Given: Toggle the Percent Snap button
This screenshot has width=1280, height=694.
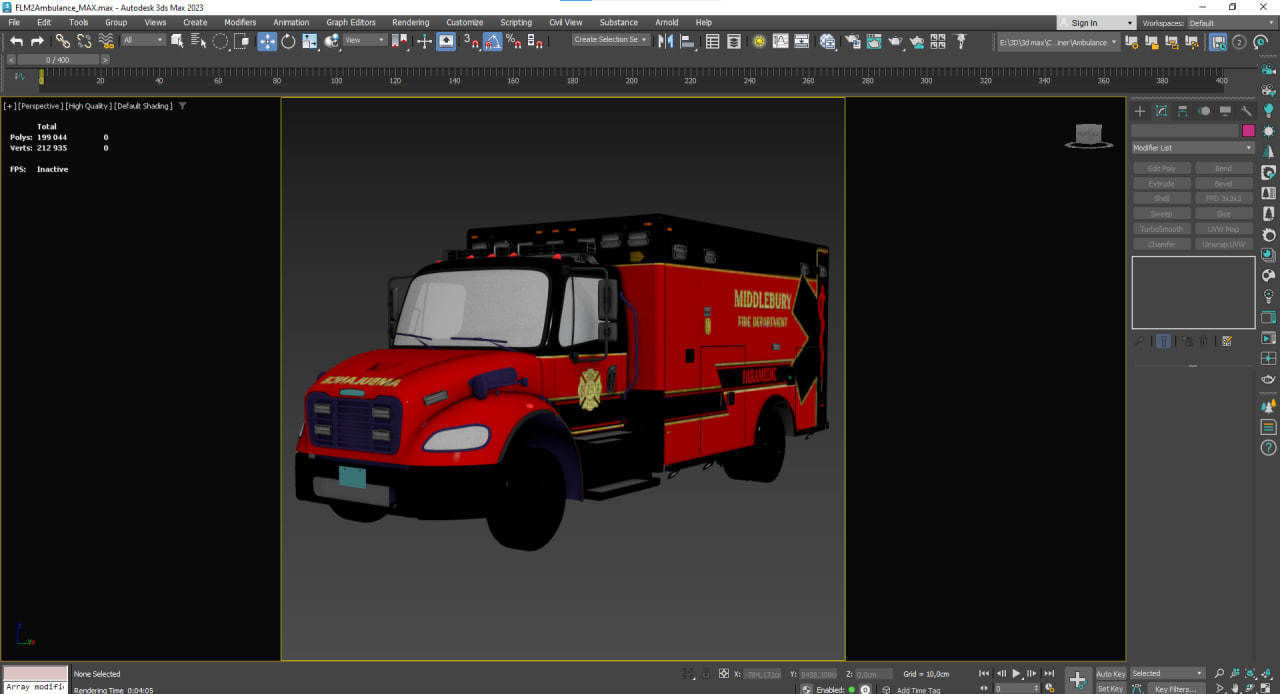Looking at the screenshot, I should click(x=514, y=41).
